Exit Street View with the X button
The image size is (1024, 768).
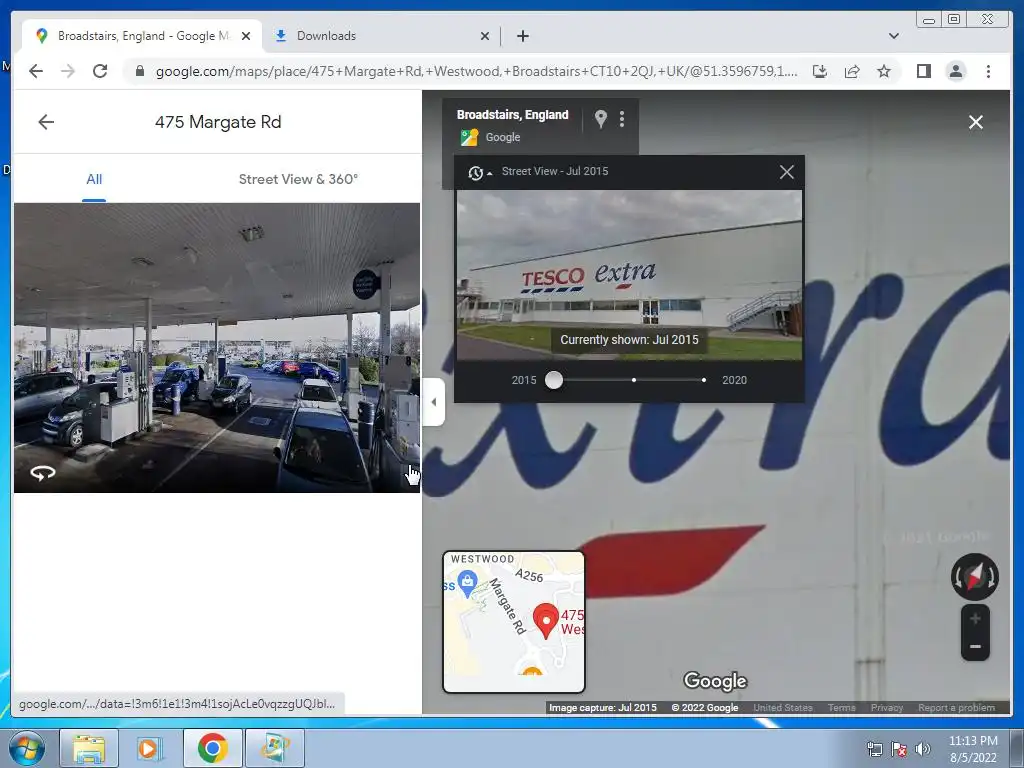coord(976,122)
